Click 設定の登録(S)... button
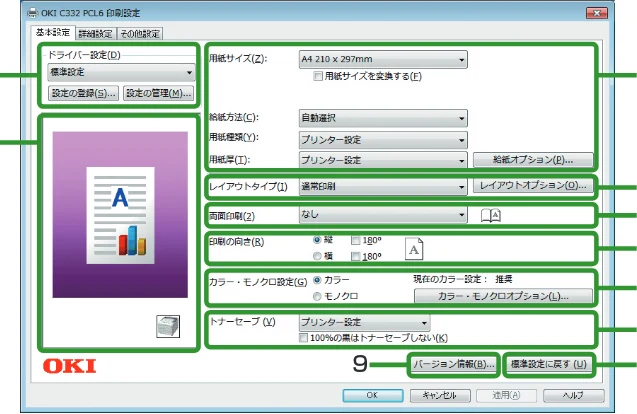Viewport: 637px width, 414px height. click(x=83, y=93)
